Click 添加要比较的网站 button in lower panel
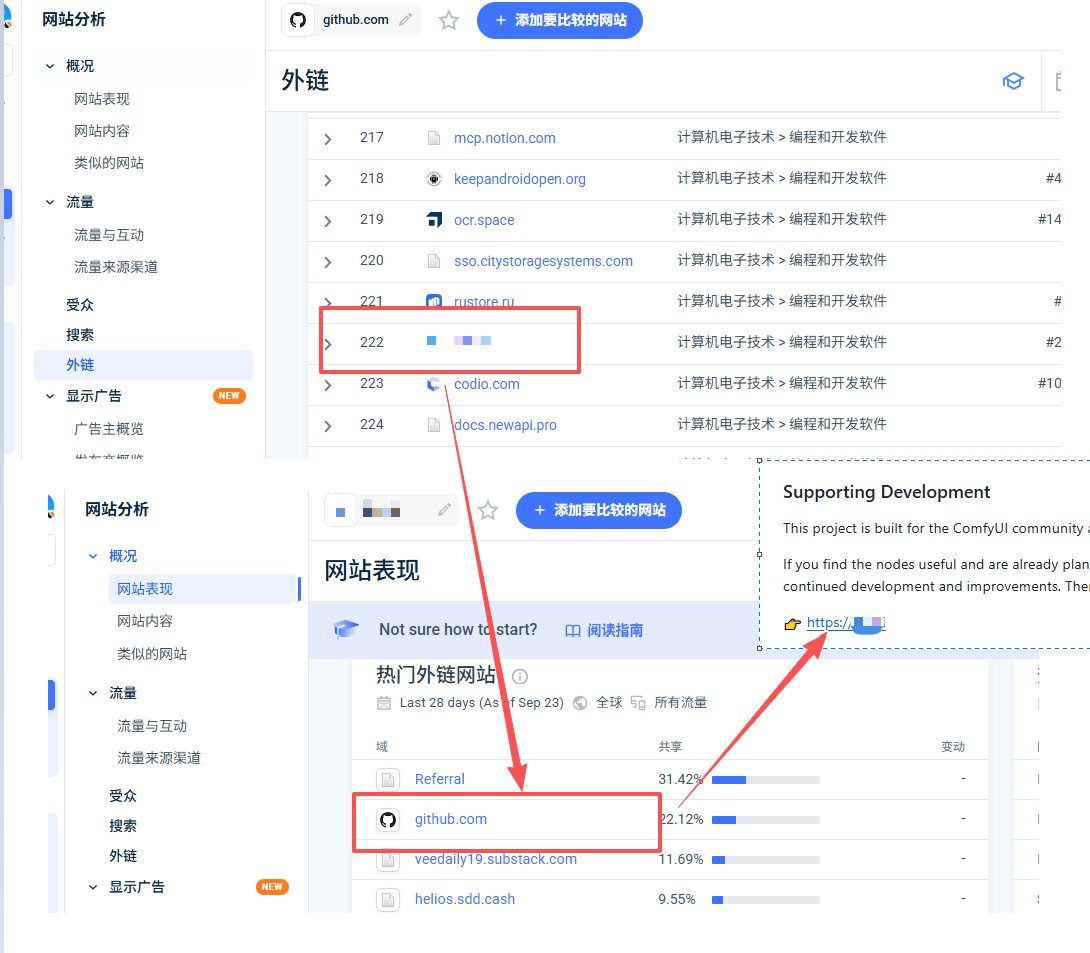 point(599,510)
